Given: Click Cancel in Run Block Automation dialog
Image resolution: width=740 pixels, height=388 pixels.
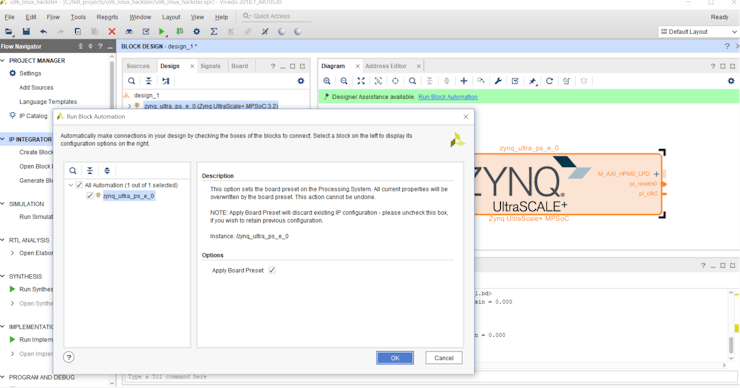Looking at the screenshot, I should (x=444, y=358).
